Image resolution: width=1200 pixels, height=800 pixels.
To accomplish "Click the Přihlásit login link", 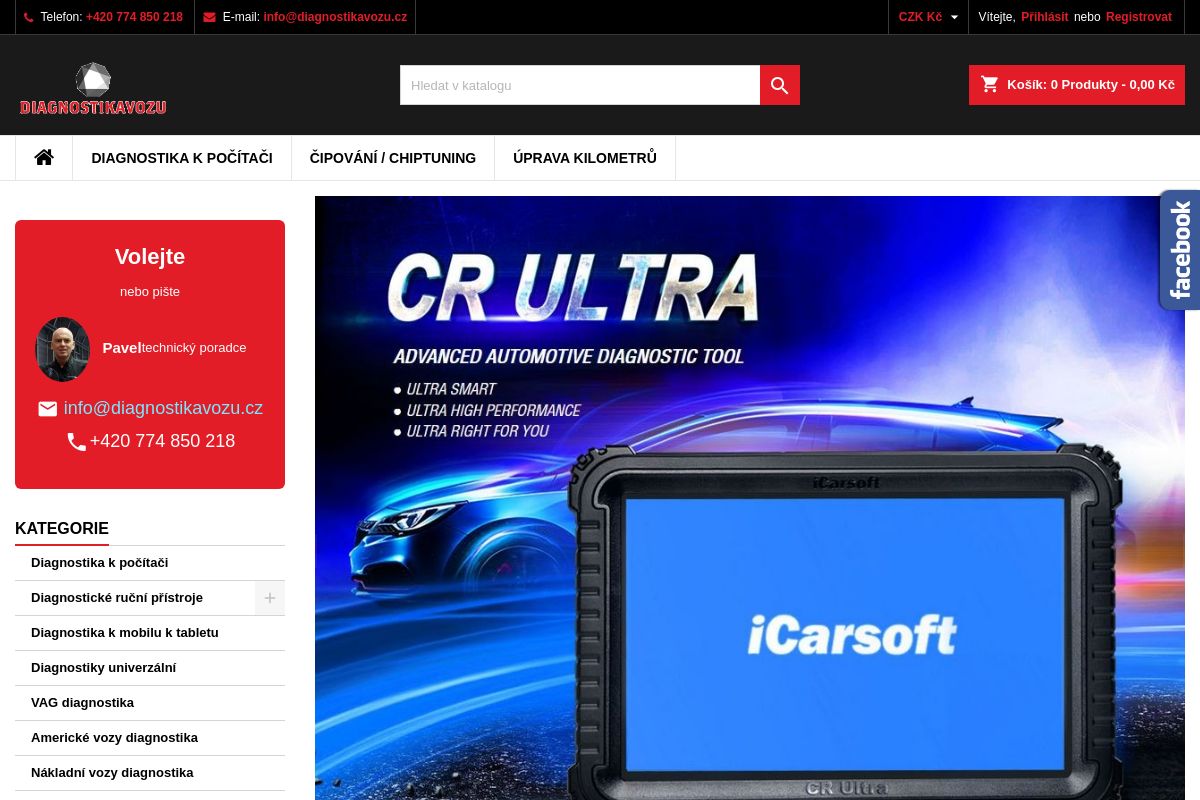I will [1044, 17].
